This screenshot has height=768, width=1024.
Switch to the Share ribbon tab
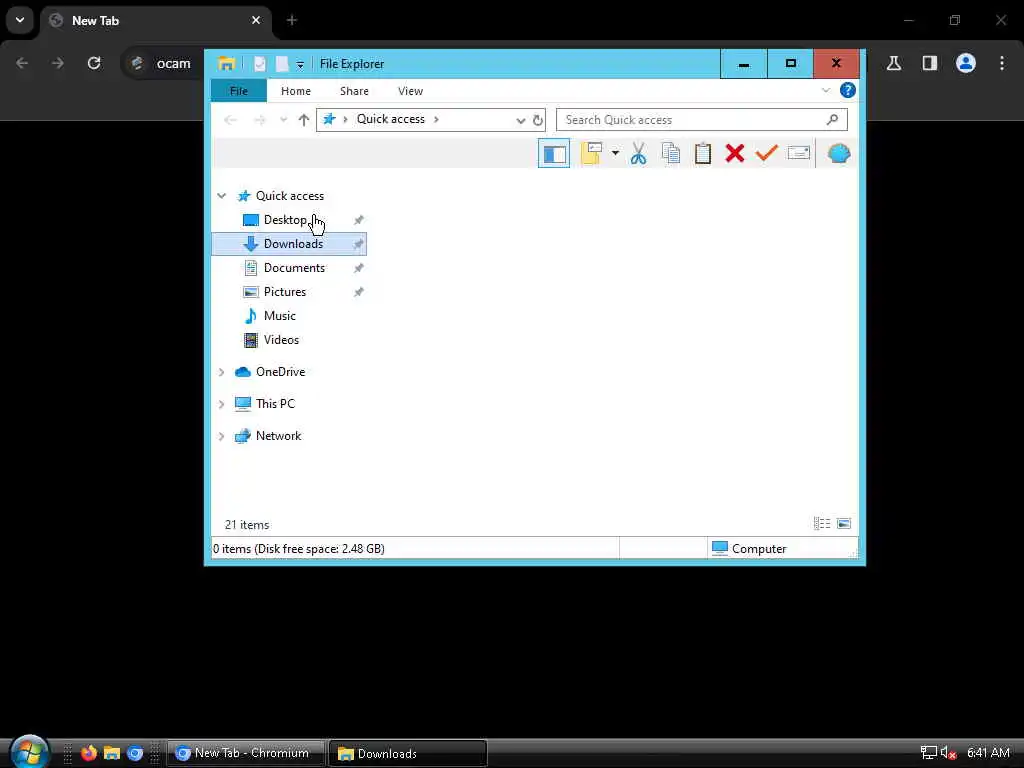(x=354, y=91)
